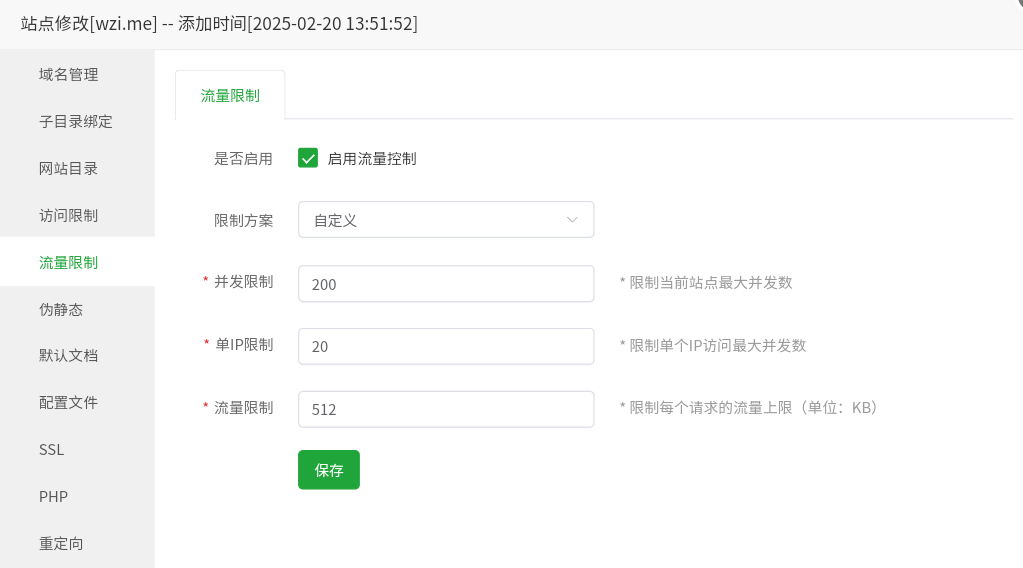Go to 重定向 settings
The width and height of the screenshot is (1023, 568).
pyautogui.click(x=61, y=543)
